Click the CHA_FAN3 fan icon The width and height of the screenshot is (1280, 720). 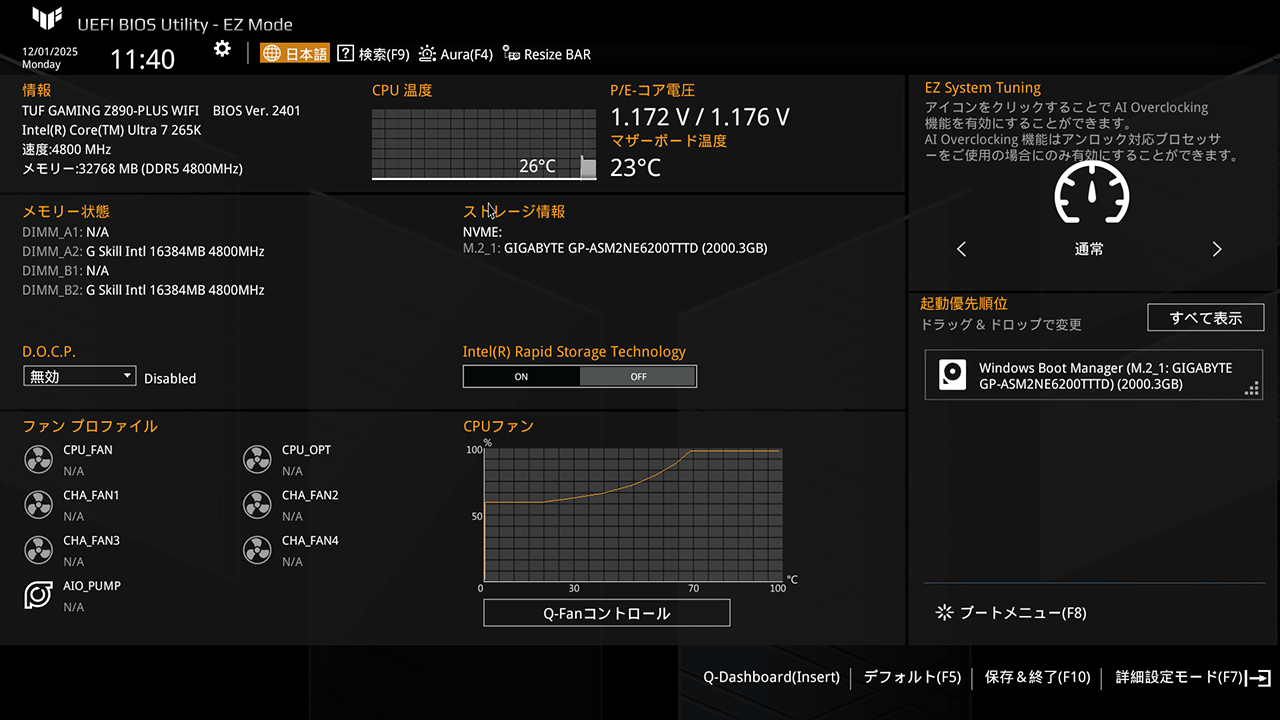click(x=38, y=550)
